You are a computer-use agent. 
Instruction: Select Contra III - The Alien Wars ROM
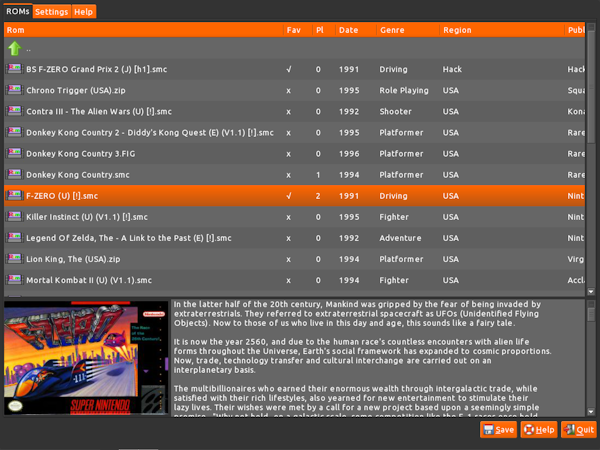(294, 111)
